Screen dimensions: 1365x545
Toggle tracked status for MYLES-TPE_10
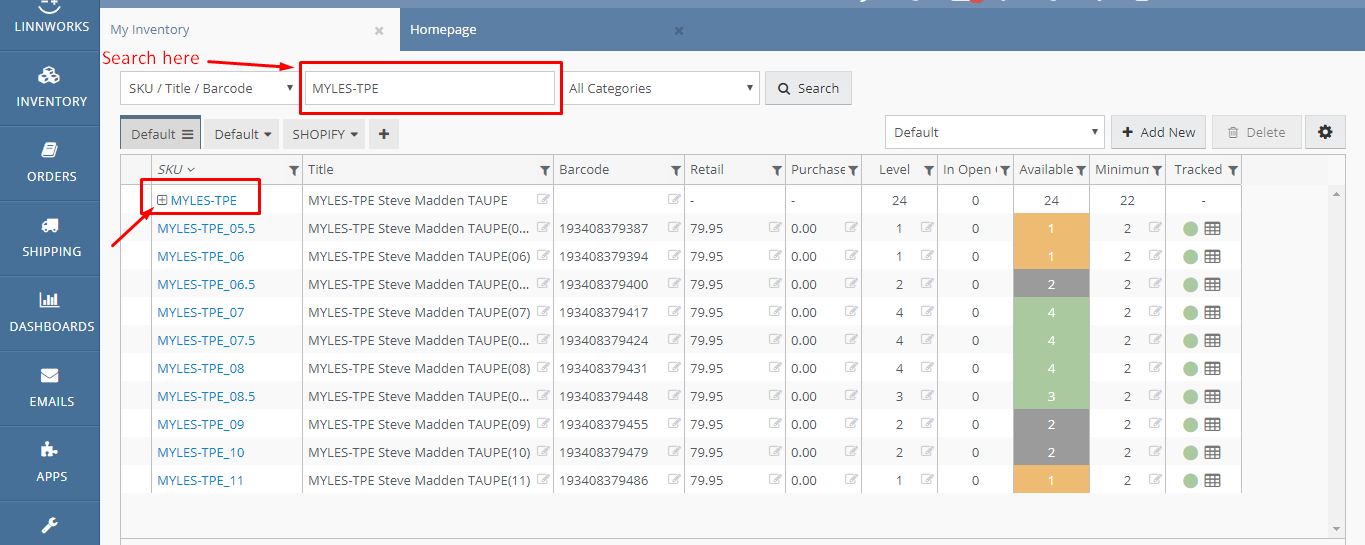(x=1190, y=452)
